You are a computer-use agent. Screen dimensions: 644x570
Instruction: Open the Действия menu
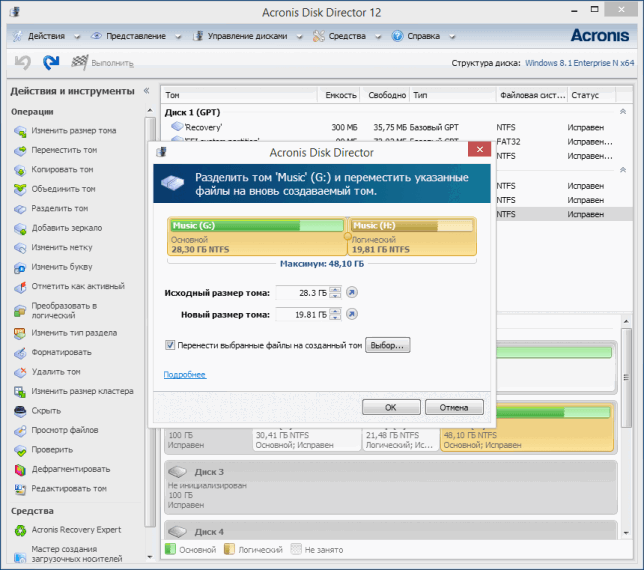click(x=46, y=36)
